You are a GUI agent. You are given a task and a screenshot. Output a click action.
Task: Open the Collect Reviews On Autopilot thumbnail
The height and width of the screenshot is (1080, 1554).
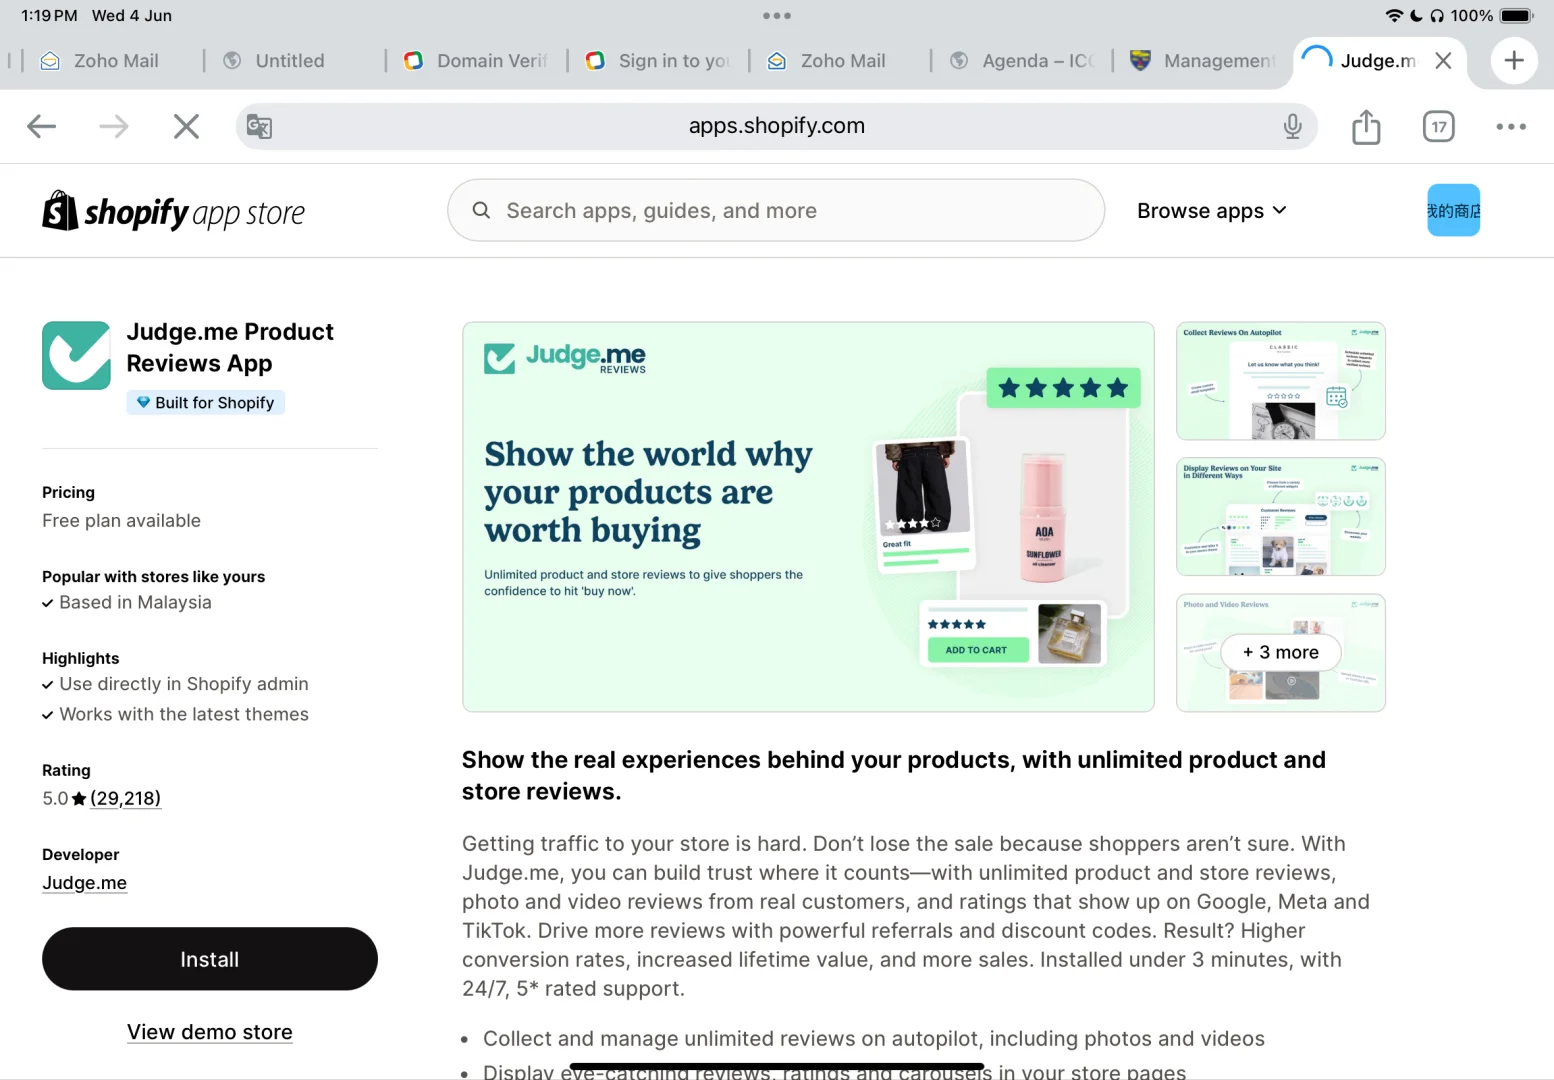[1281, 381]
